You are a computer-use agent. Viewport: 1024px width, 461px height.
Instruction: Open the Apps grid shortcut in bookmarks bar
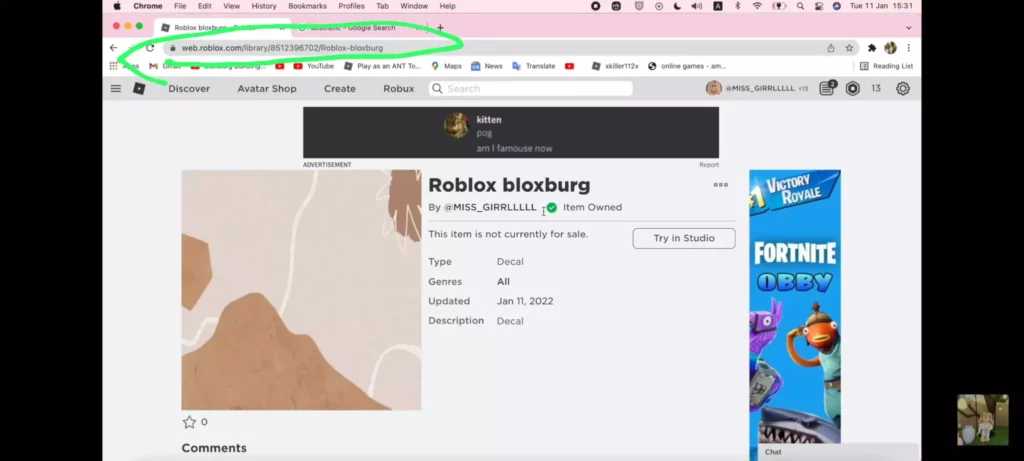coord(124,66)
